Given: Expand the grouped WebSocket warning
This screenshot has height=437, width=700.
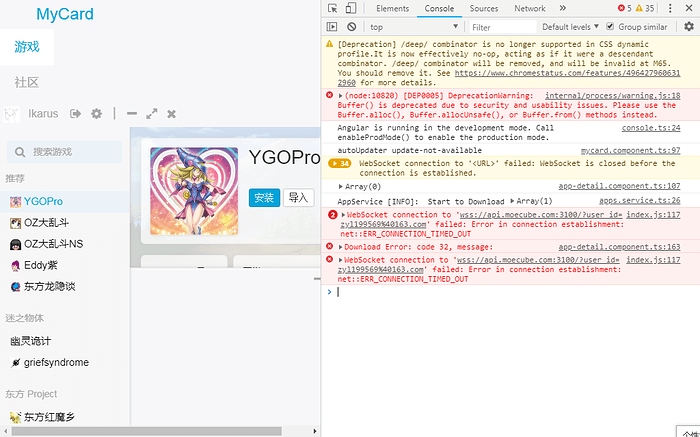Looking at the screenshot, I should pos(333,163).
